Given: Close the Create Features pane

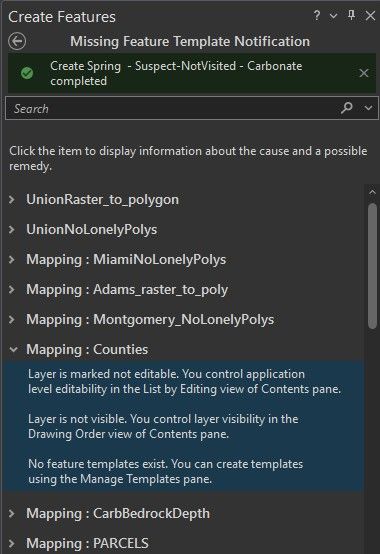Looking at the screenshot, I should point(370,16).
